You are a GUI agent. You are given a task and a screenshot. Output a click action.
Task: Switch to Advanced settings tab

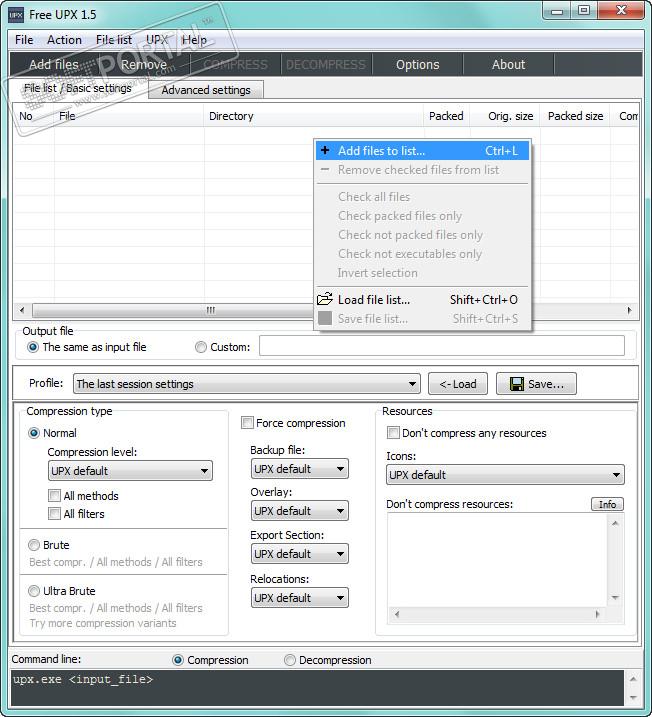pyautogui.click(x=206, y=90)
